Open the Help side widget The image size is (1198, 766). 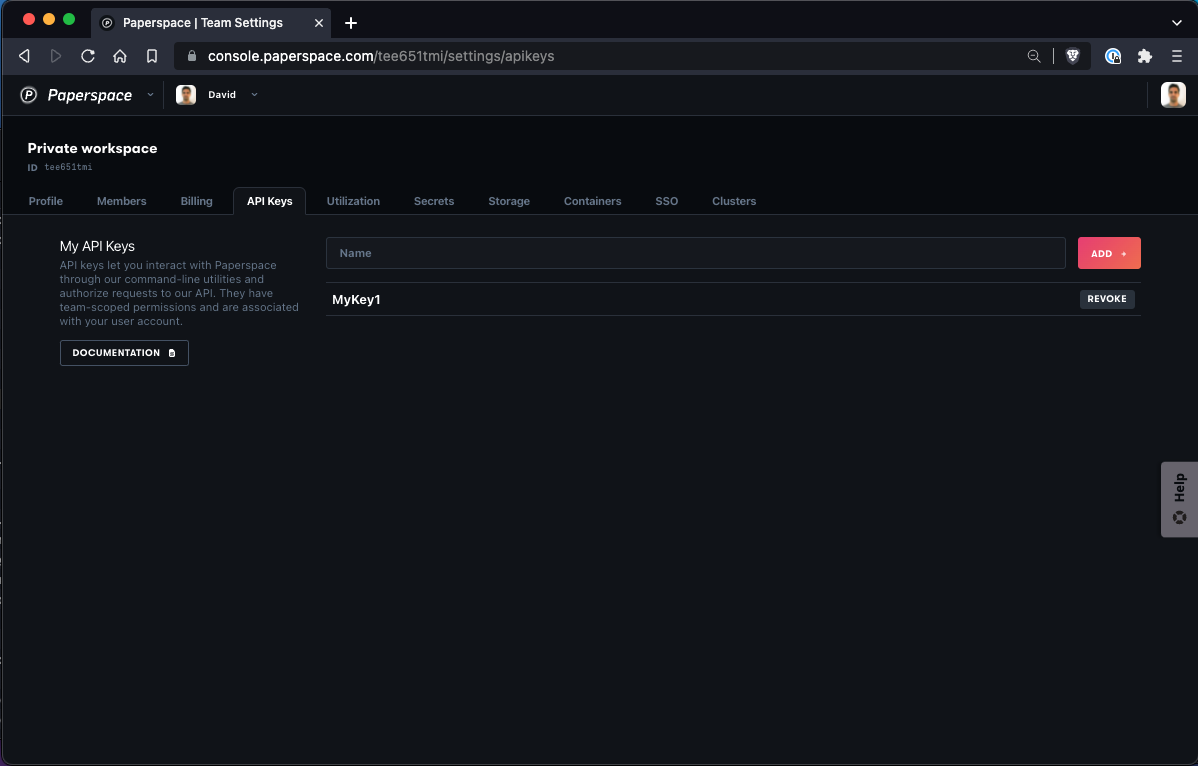point(1179,499)
